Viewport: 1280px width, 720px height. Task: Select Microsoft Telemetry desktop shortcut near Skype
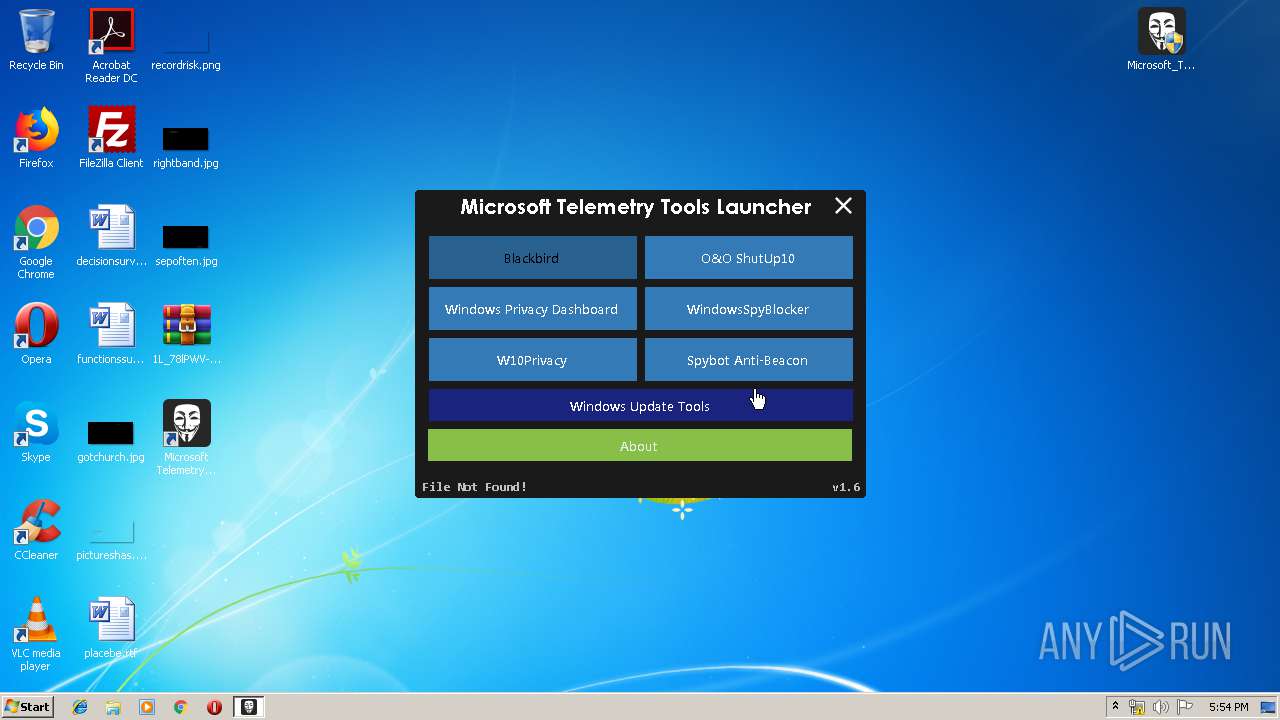point(186,438)
